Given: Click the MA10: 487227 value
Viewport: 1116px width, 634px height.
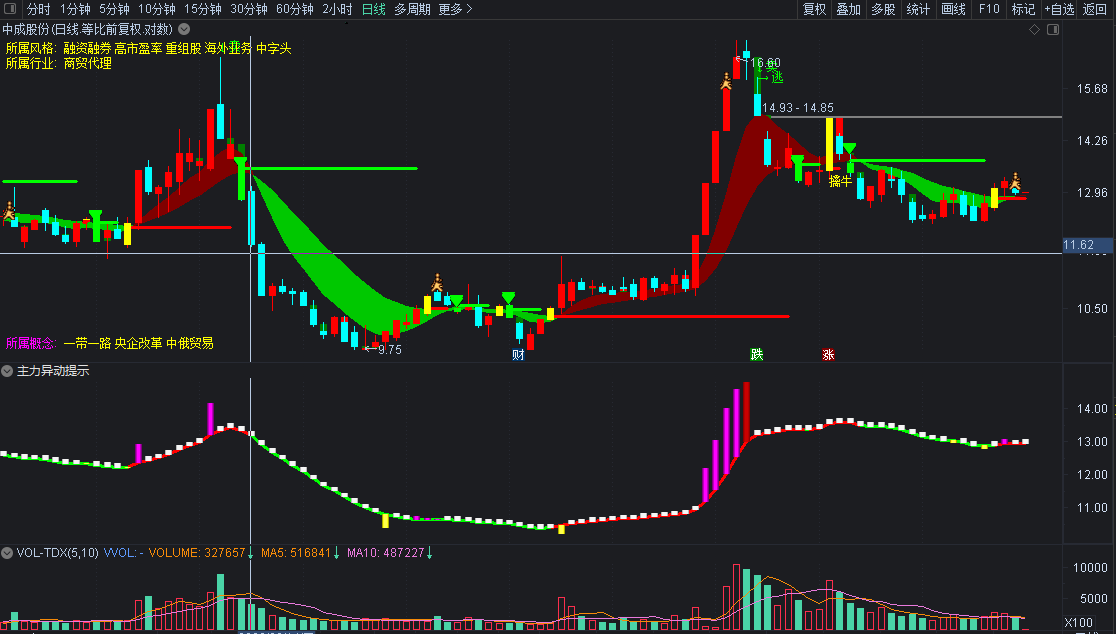Looking at the screenshot, I should click(x=386, y=552).
